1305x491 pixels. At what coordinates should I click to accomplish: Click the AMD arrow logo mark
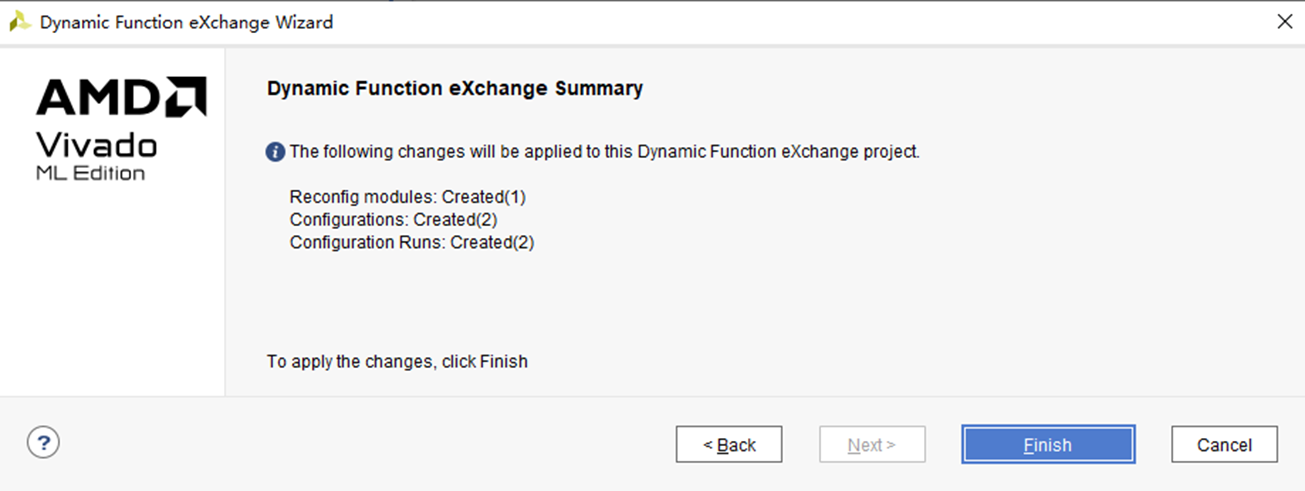pos(186,97)
